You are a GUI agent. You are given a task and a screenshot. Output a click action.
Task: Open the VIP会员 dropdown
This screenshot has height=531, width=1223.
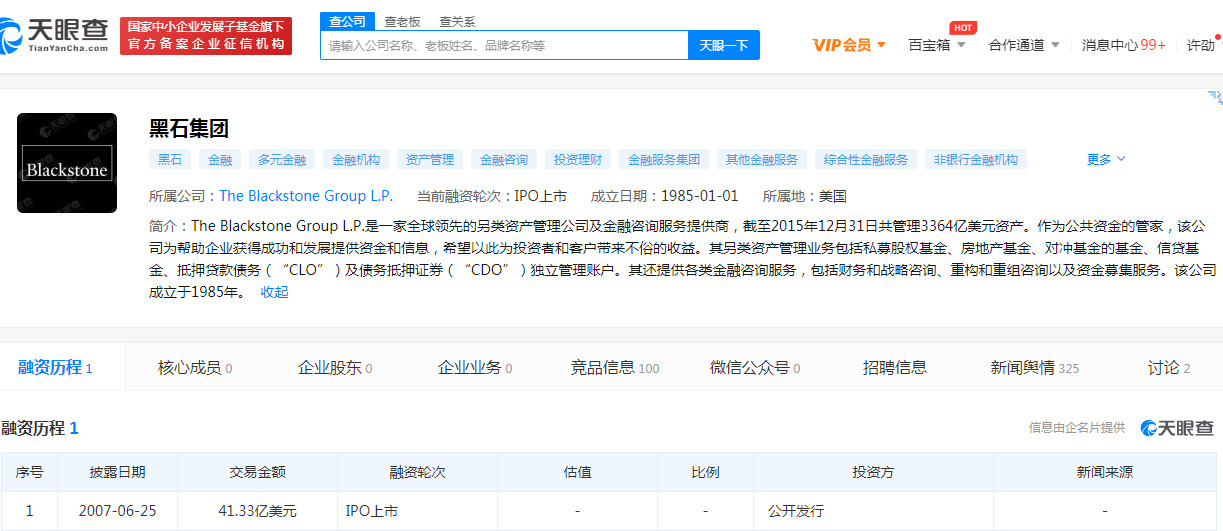[x=849, y=45]
